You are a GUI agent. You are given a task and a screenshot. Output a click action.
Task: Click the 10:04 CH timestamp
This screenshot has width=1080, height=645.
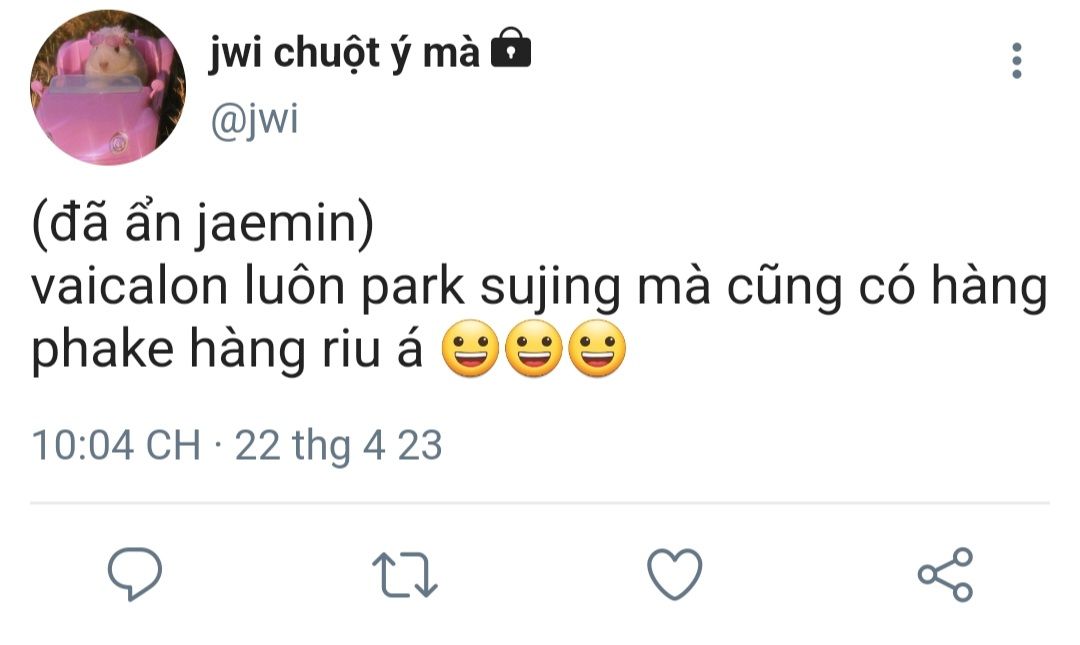tap(116, 445)
